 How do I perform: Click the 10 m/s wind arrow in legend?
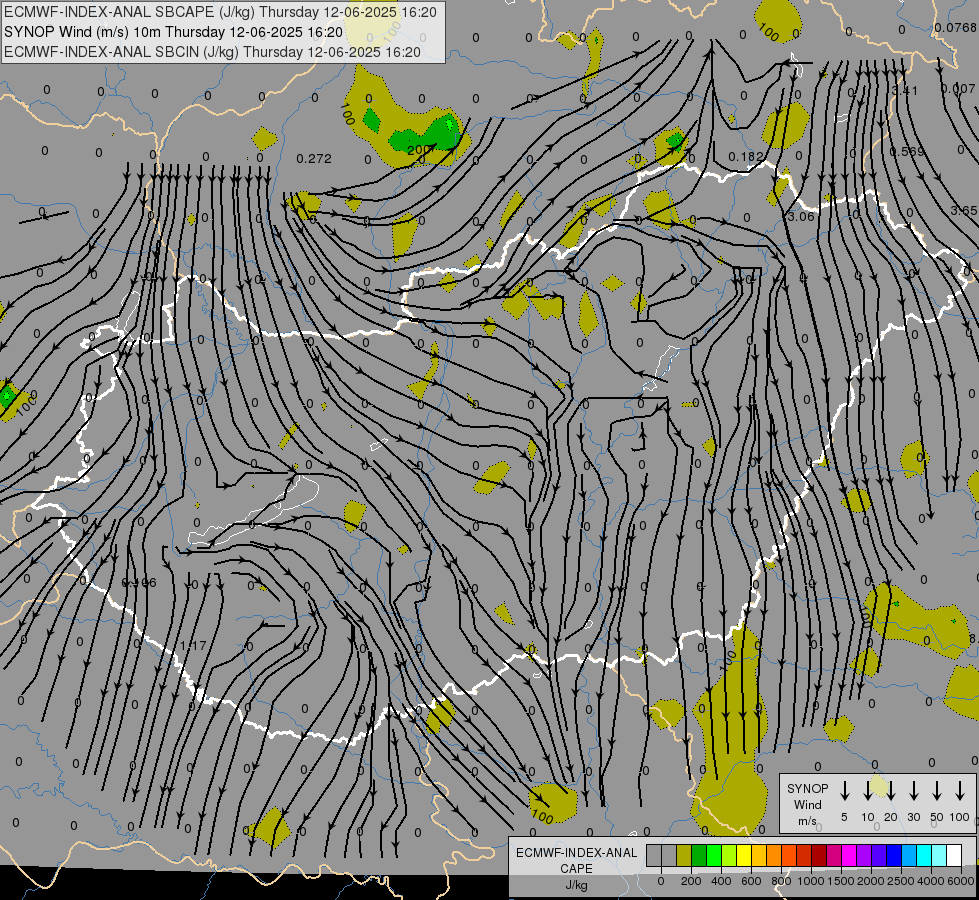pyautogui.click(x=868, y=791)
